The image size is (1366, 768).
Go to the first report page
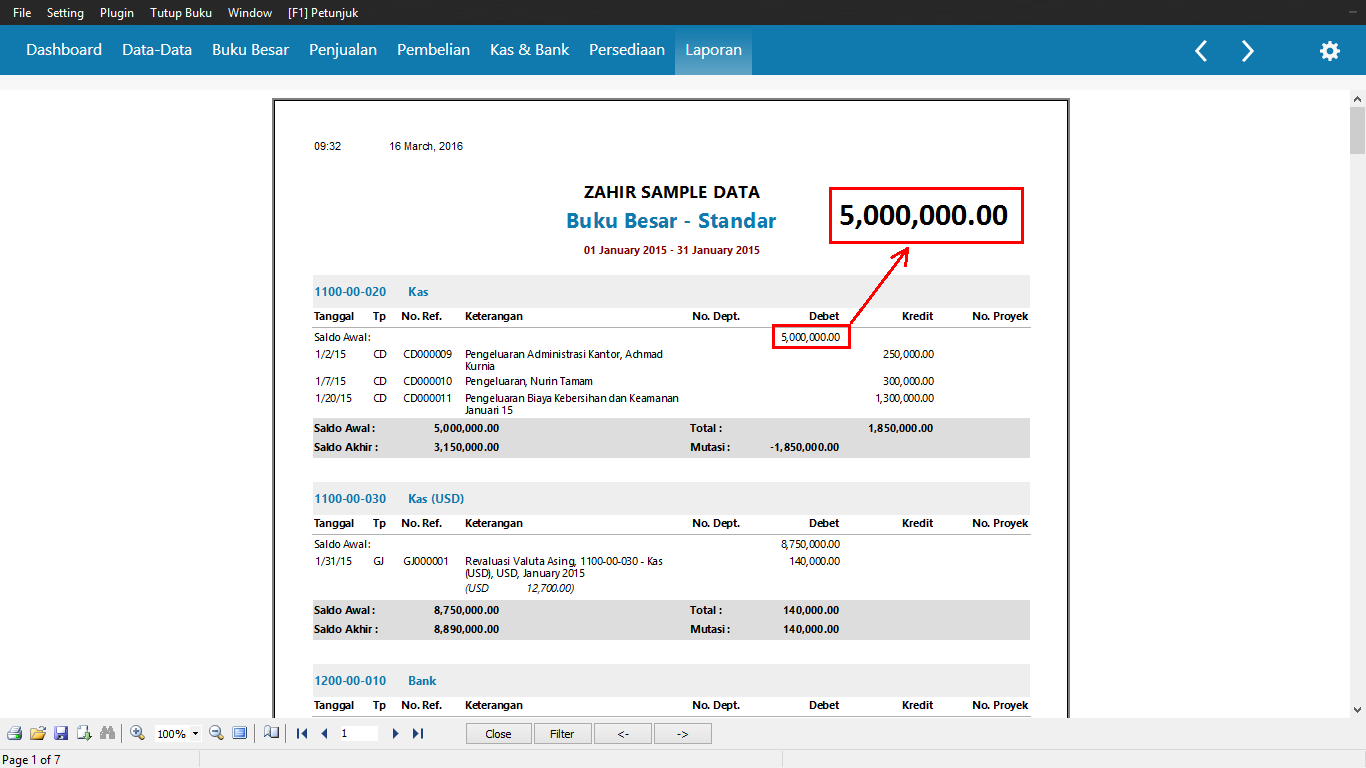point(302,733)
